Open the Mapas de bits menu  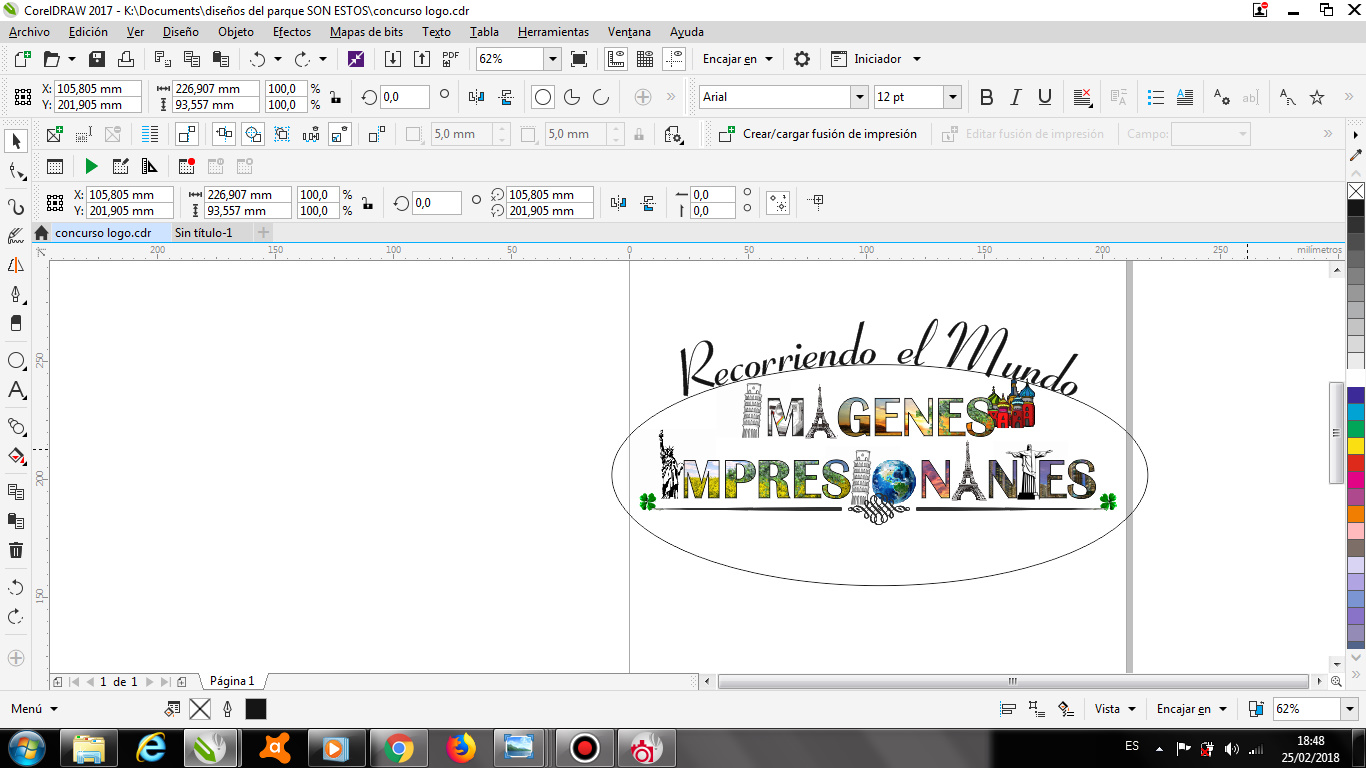pyautogui.click(x=366, y=32)
